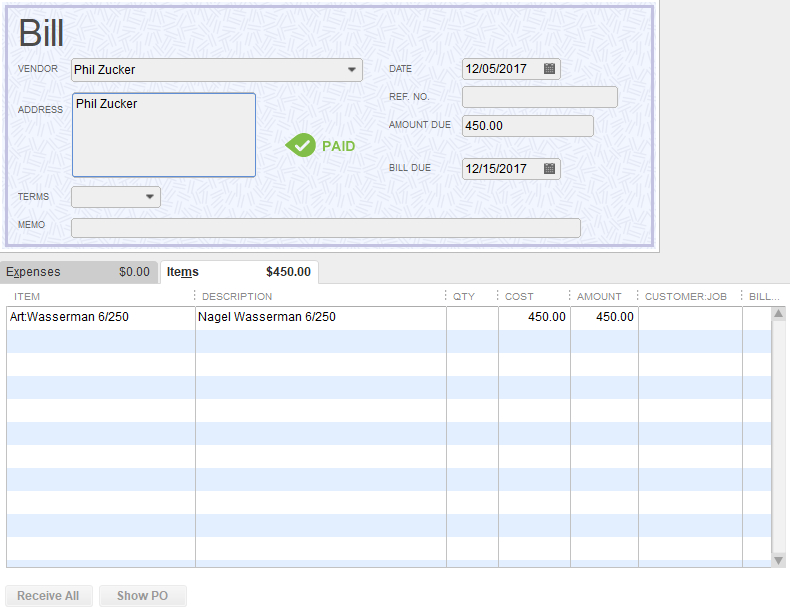Image resolution: width=790 pixels, height=608 pixels.
Task: Expand the Vendor dropdown list
Action: 352,70
